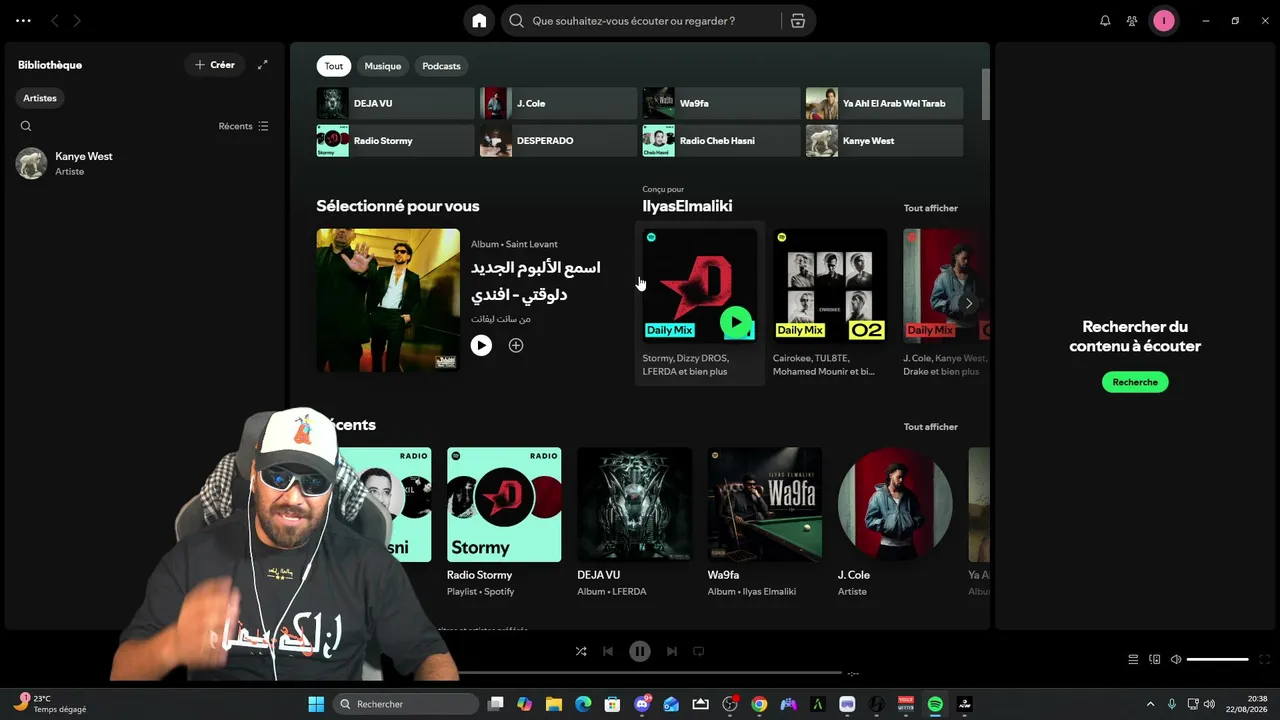Viewport: 1280px width, 720px height.
Task: Click the main content scrollbar
Action: (x=986, y=94)
